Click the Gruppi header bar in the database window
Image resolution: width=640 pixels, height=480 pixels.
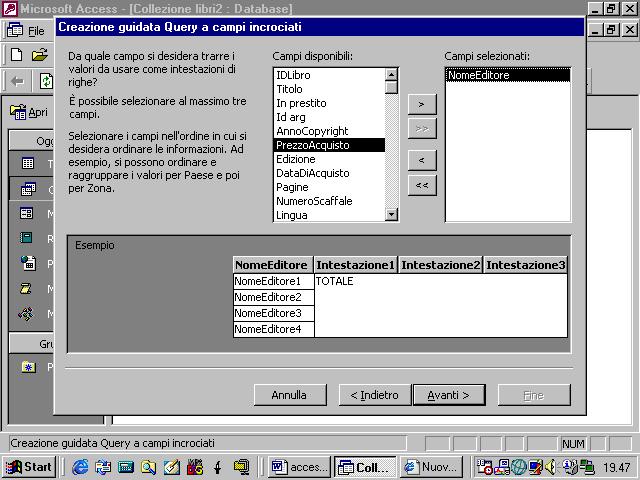(x=31, y=344)
